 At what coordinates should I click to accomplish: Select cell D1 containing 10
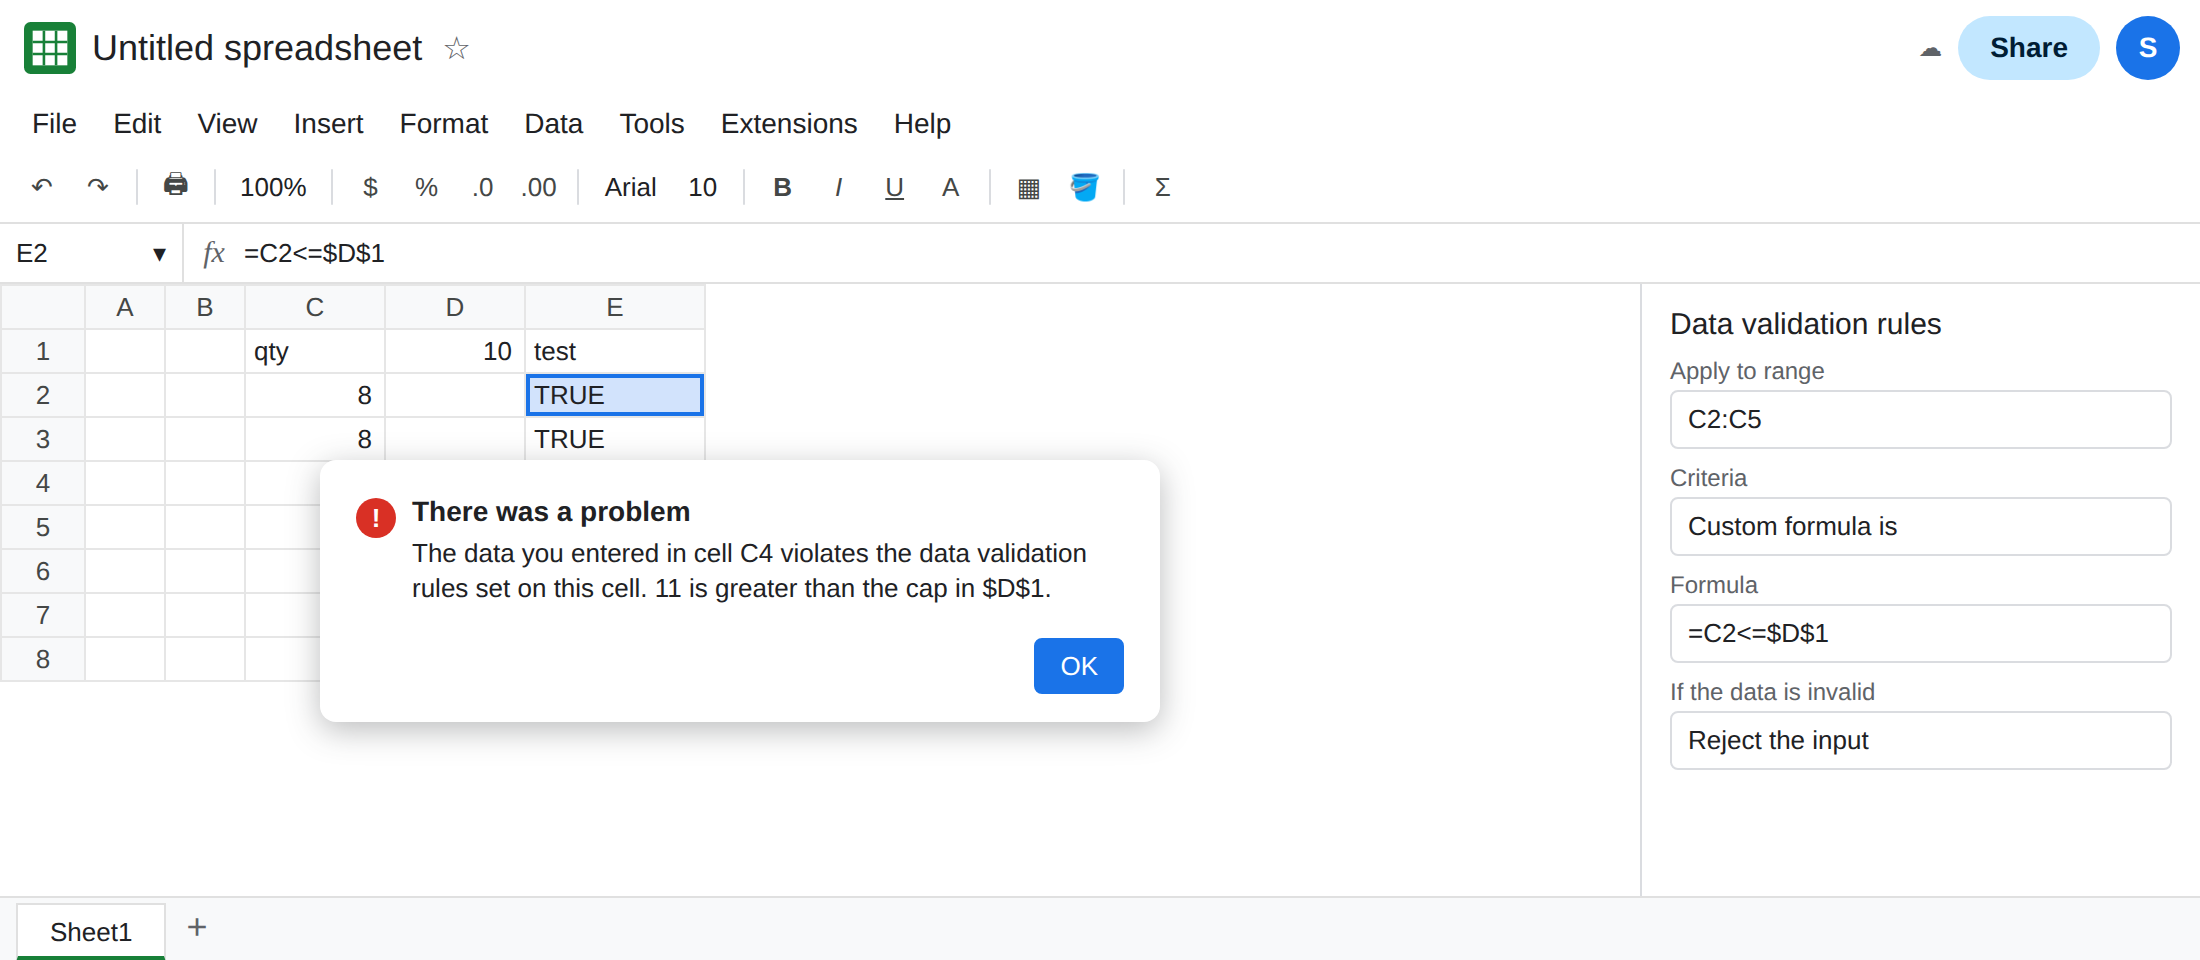[x=455, y=351]
